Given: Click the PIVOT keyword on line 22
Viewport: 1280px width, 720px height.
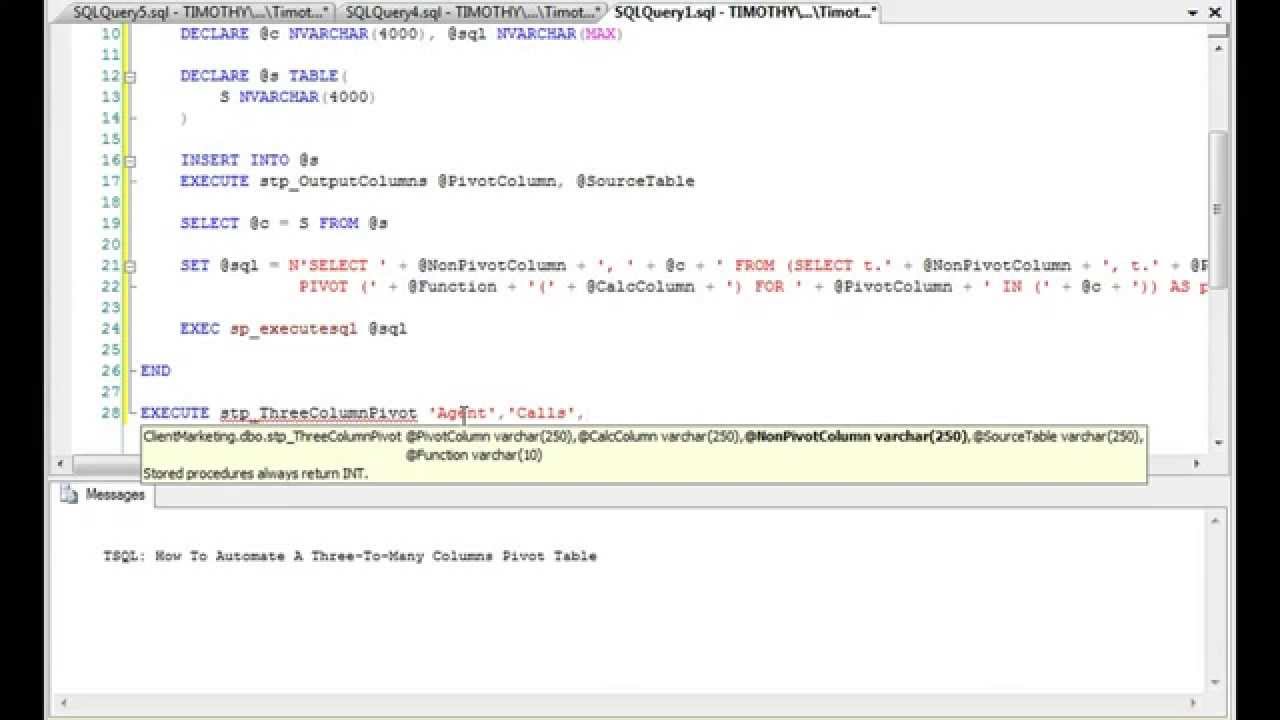Looking at the screenshot, I should (x=323, y=286).
